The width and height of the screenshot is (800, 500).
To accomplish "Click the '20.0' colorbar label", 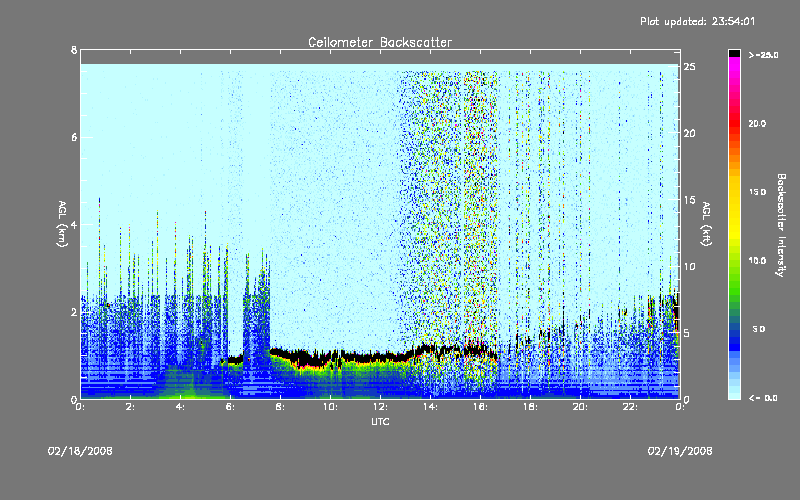I will click(758, 124).
